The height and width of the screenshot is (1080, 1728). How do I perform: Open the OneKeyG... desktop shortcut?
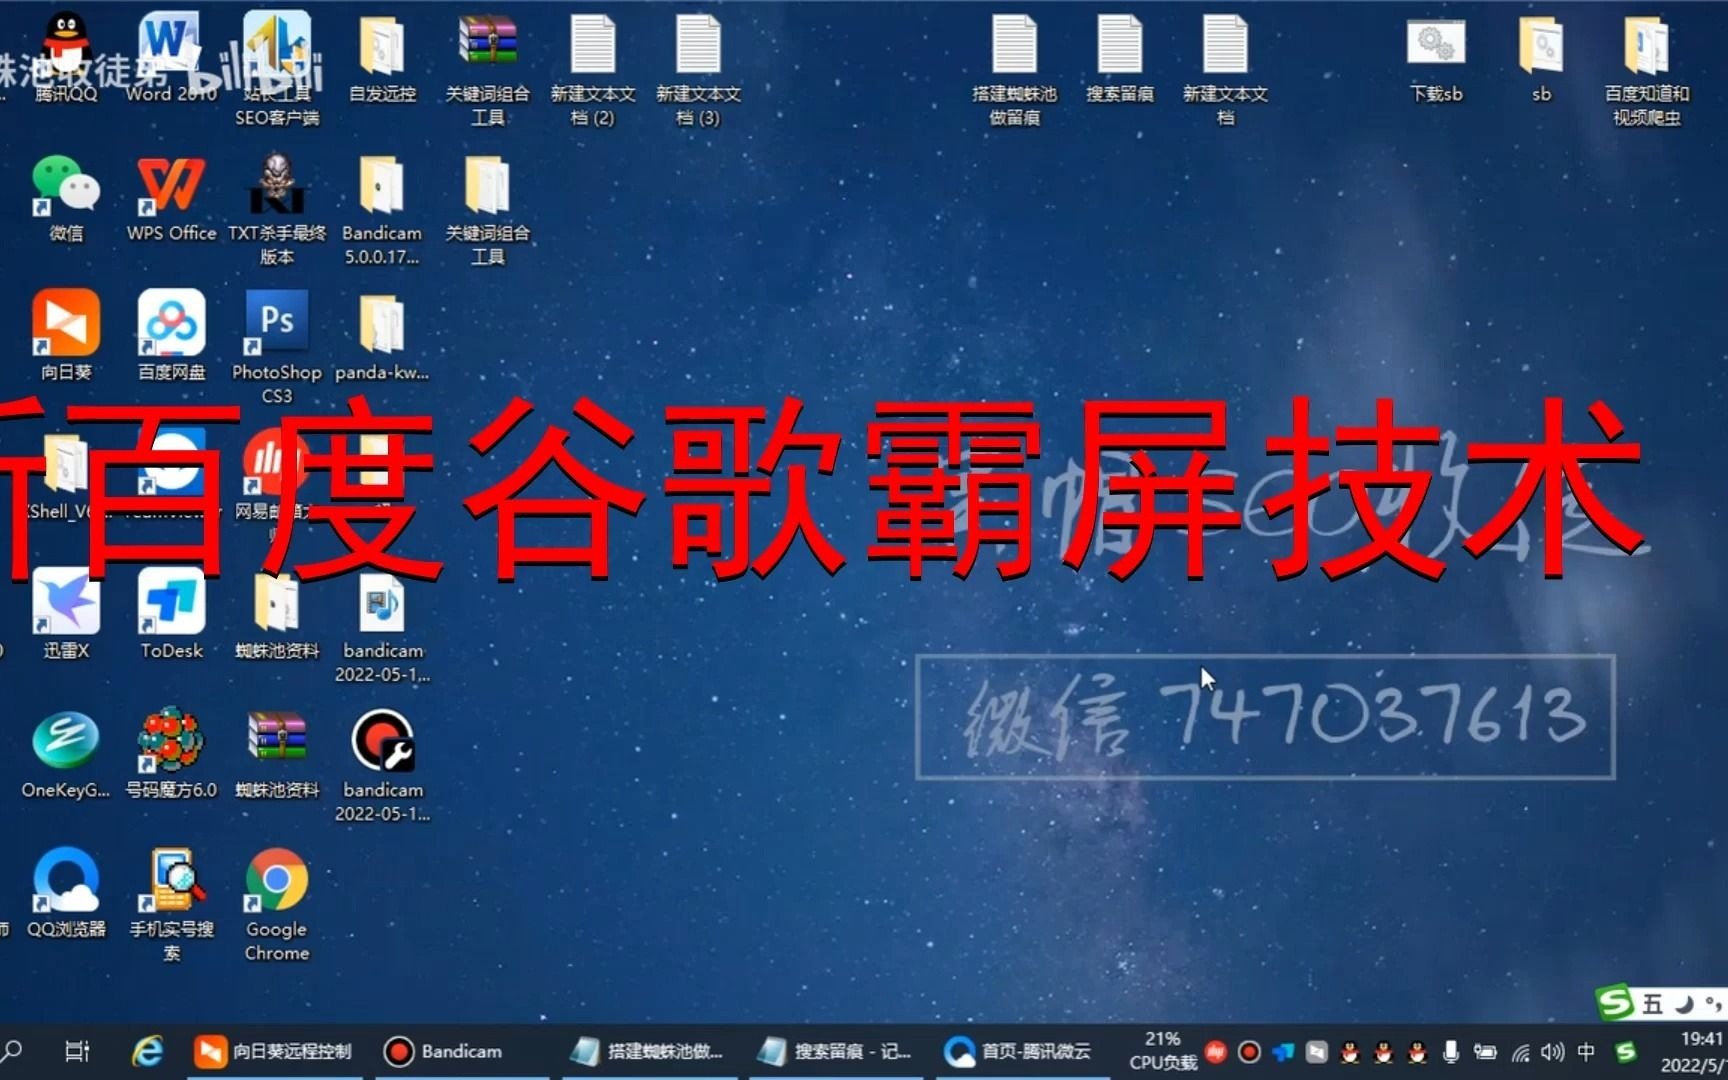[x=66, y=754]
